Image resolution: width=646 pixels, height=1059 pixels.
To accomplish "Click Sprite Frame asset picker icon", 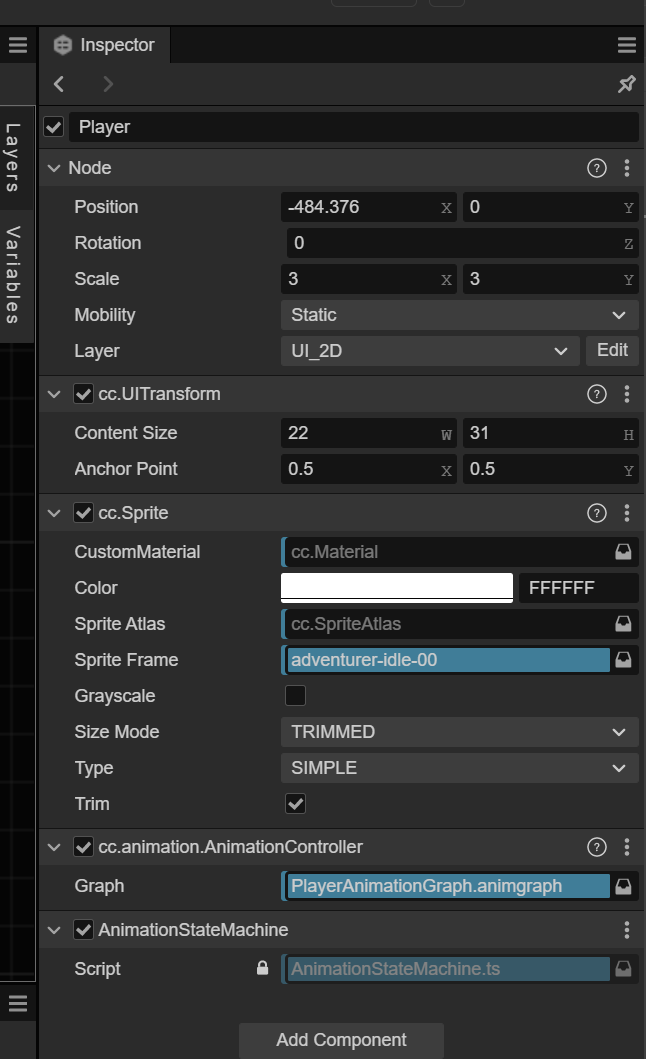I will (x=624, y=660).
